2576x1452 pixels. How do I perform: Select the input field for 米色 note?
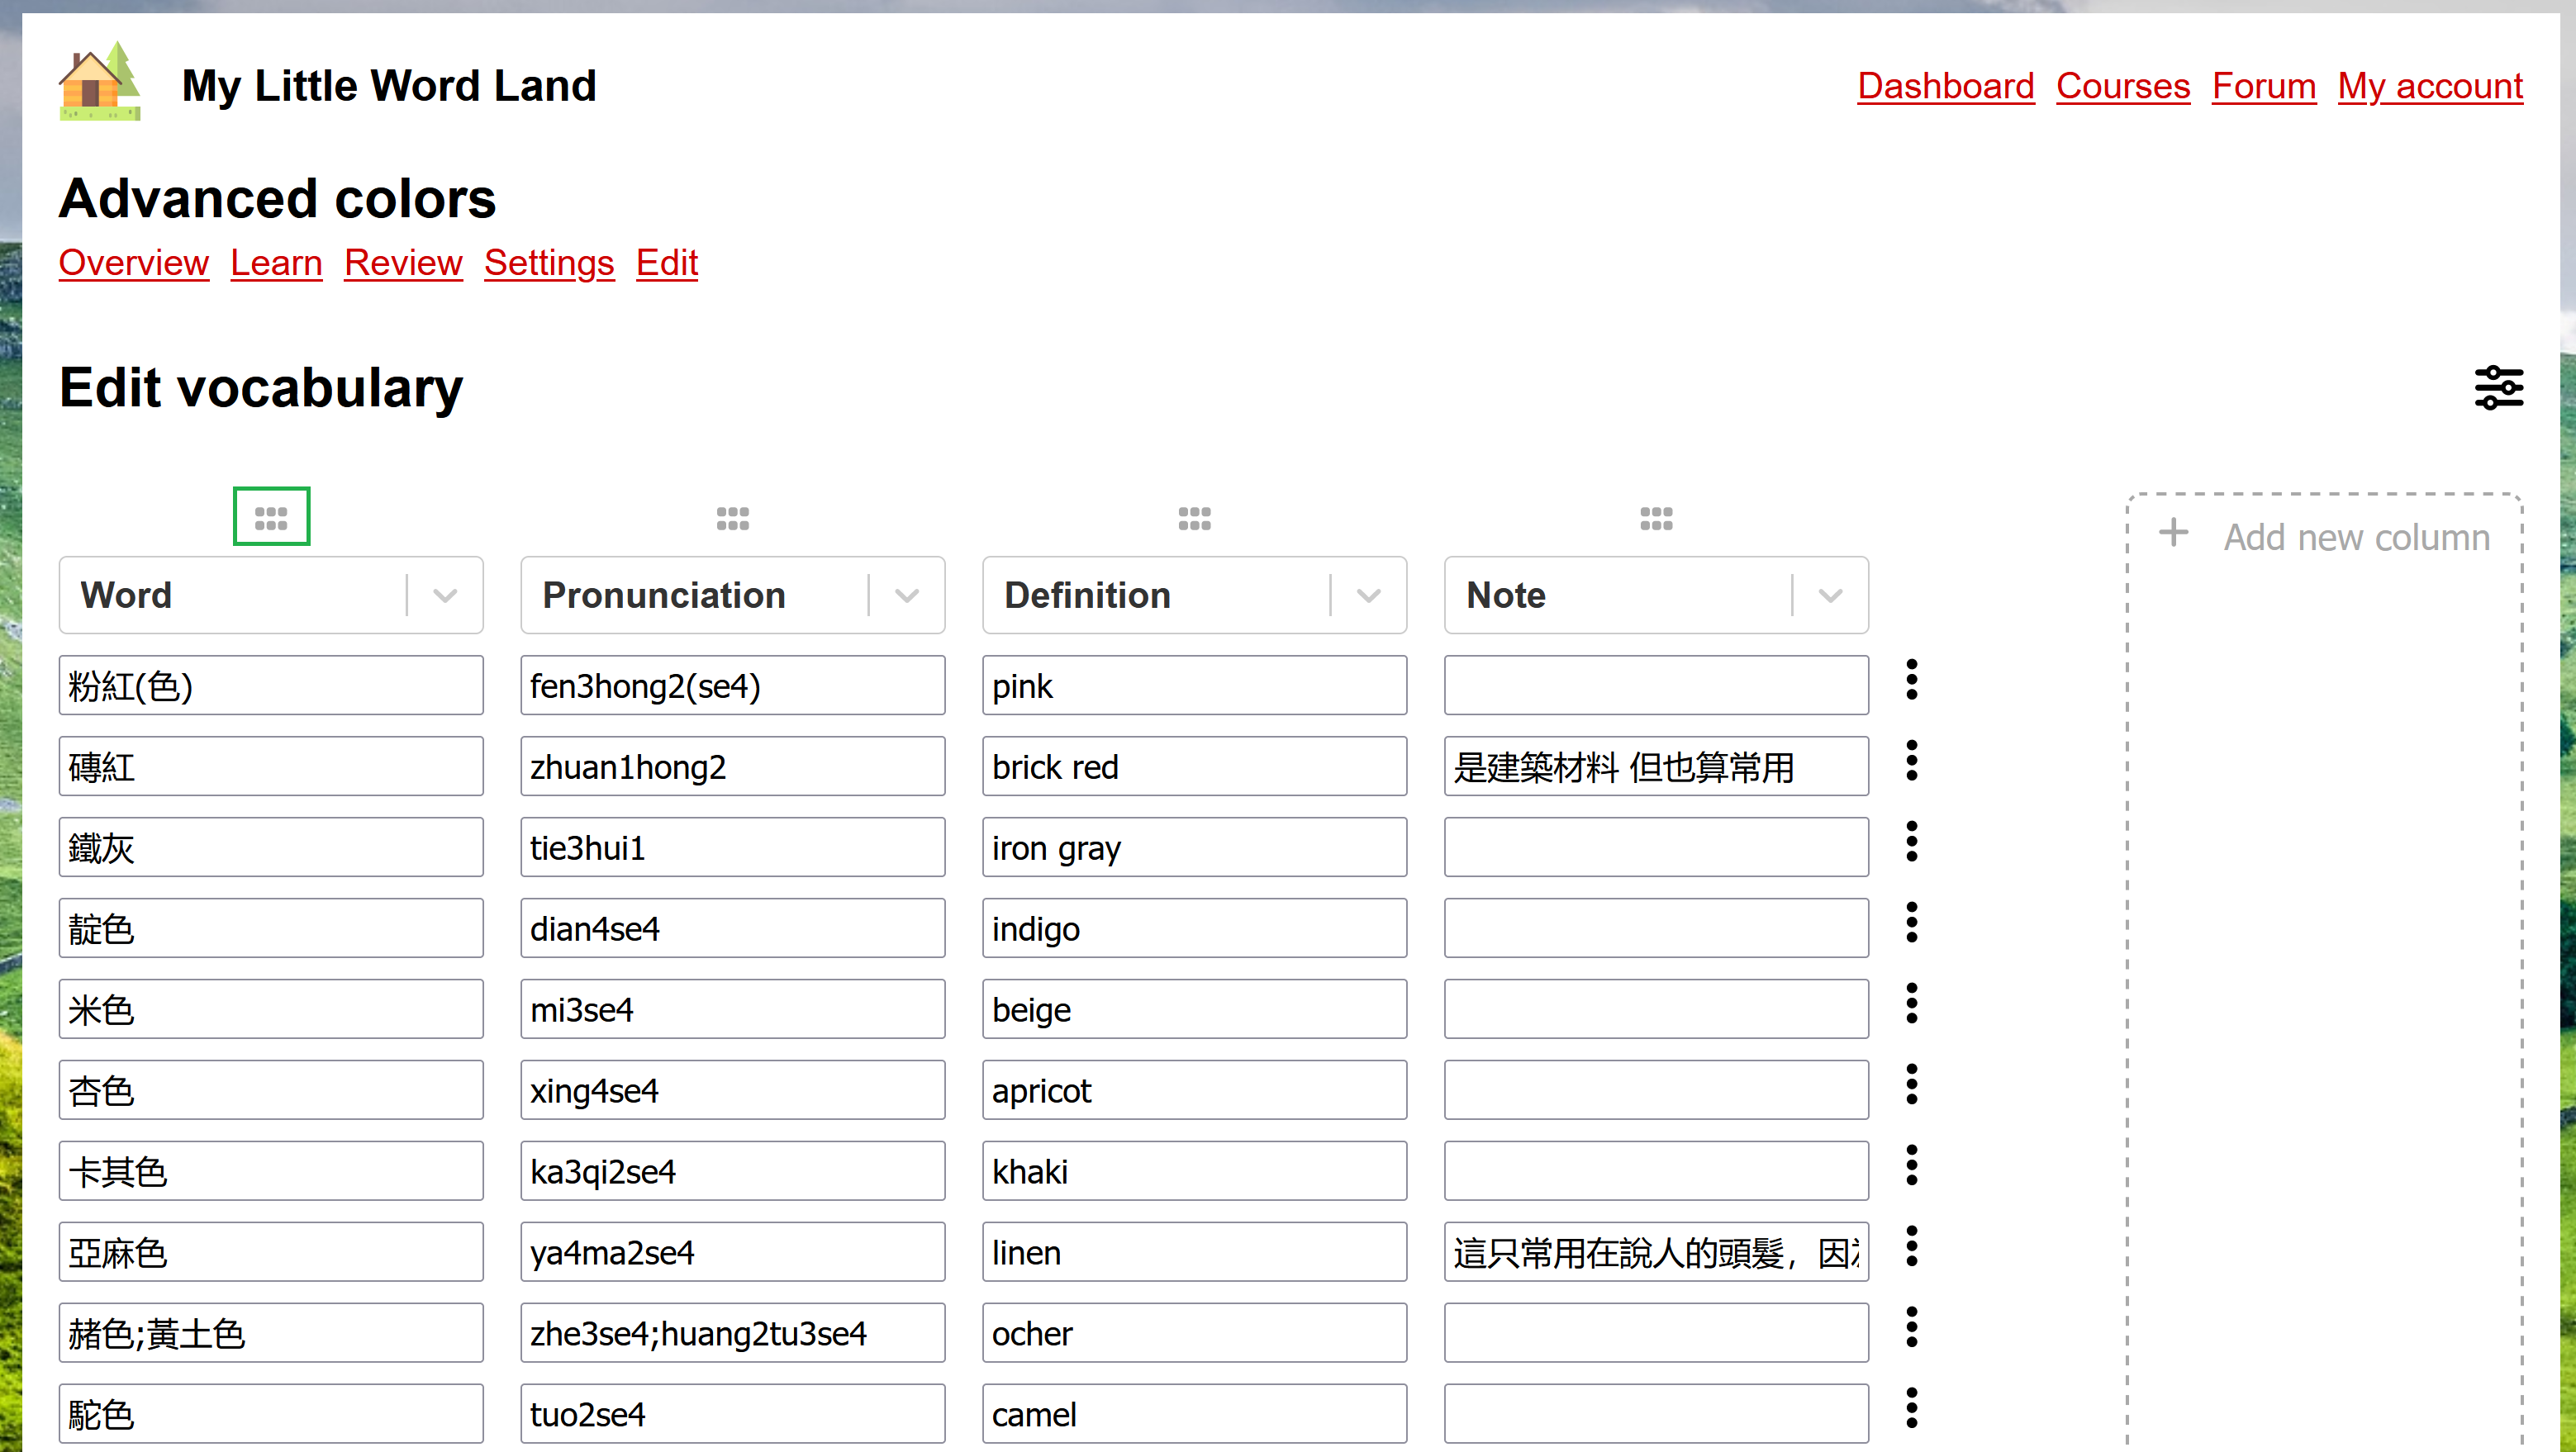click(1656, 1008)
